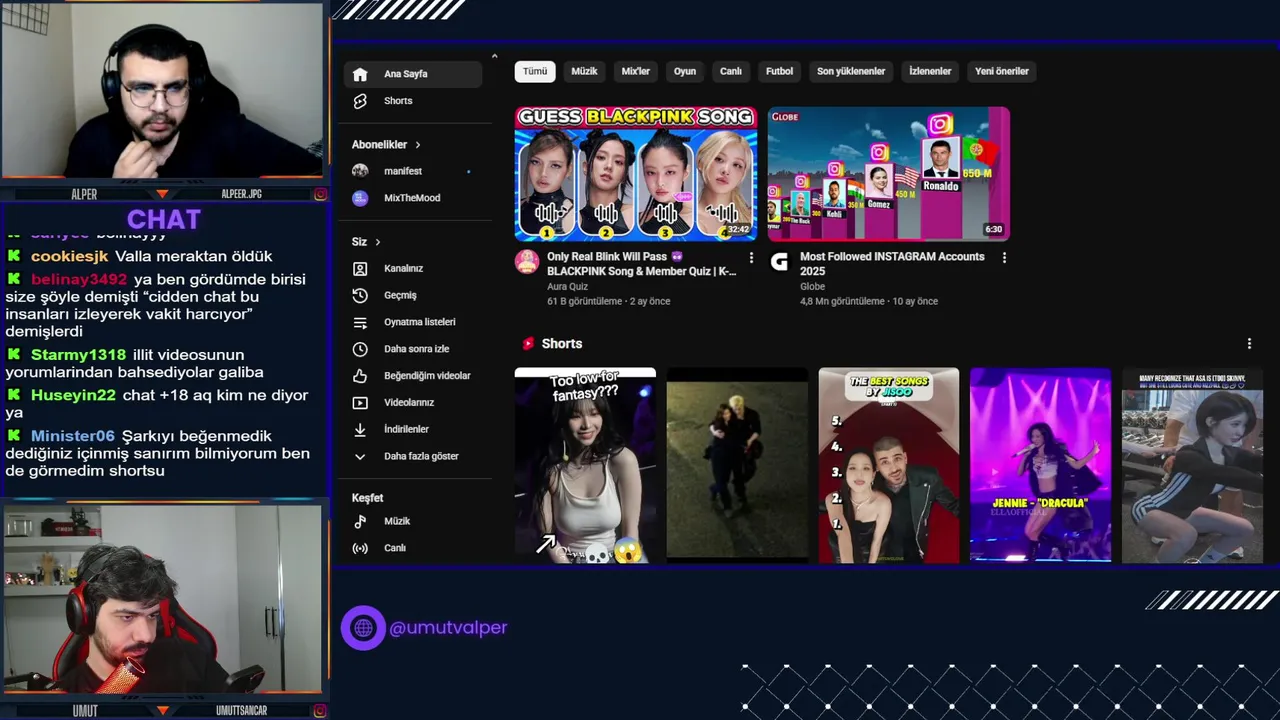Click Instagram icon on UMUT webcam bar
This screenshot has width=1280, height=720.
point(321,711)
